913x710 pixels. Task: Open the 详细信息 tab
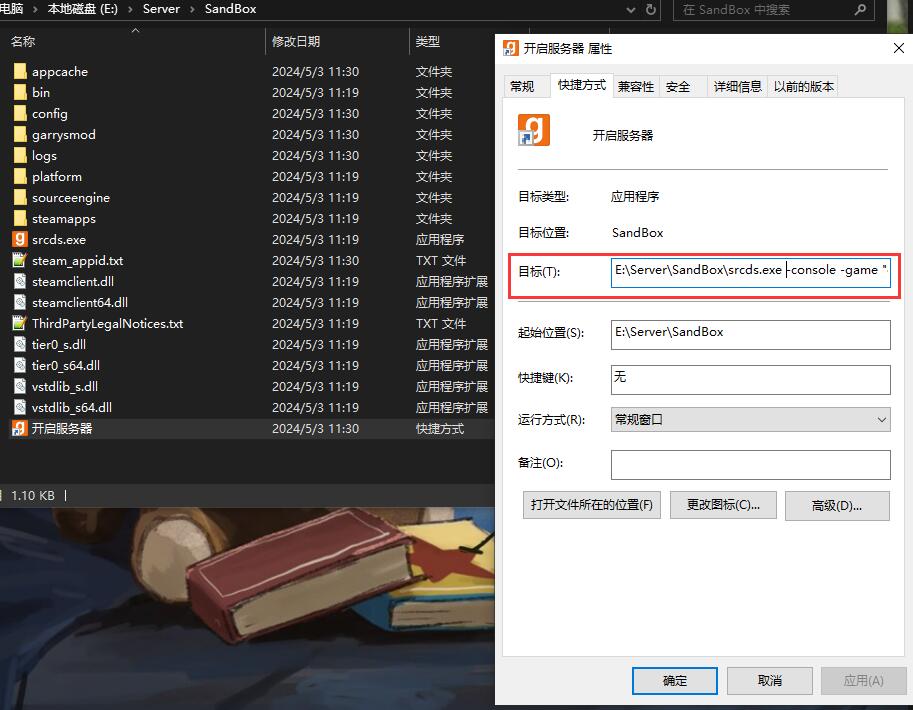point(738,87)
